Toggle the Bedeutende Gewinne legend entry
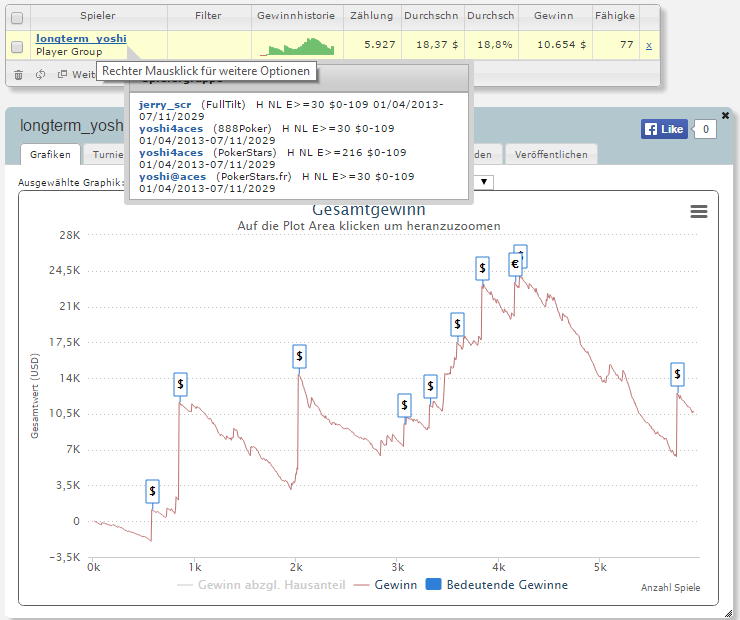The image size is (740, 620). 496,585
